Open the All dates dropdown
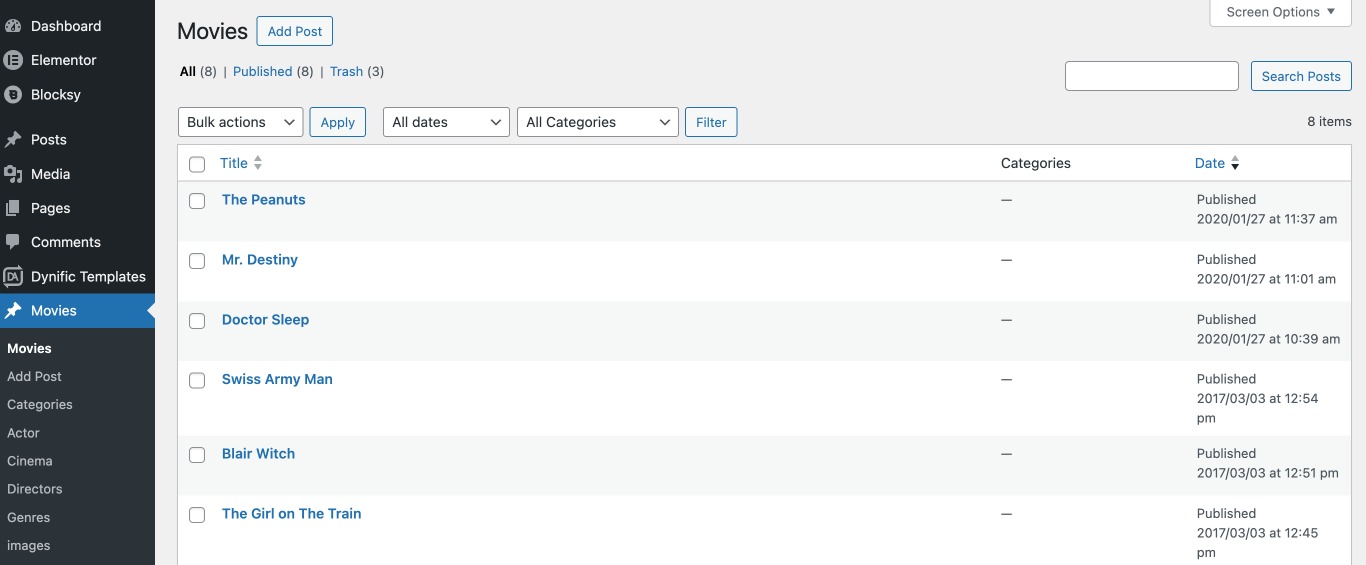Screen dimensions: 1366x565 pos(446,122)
